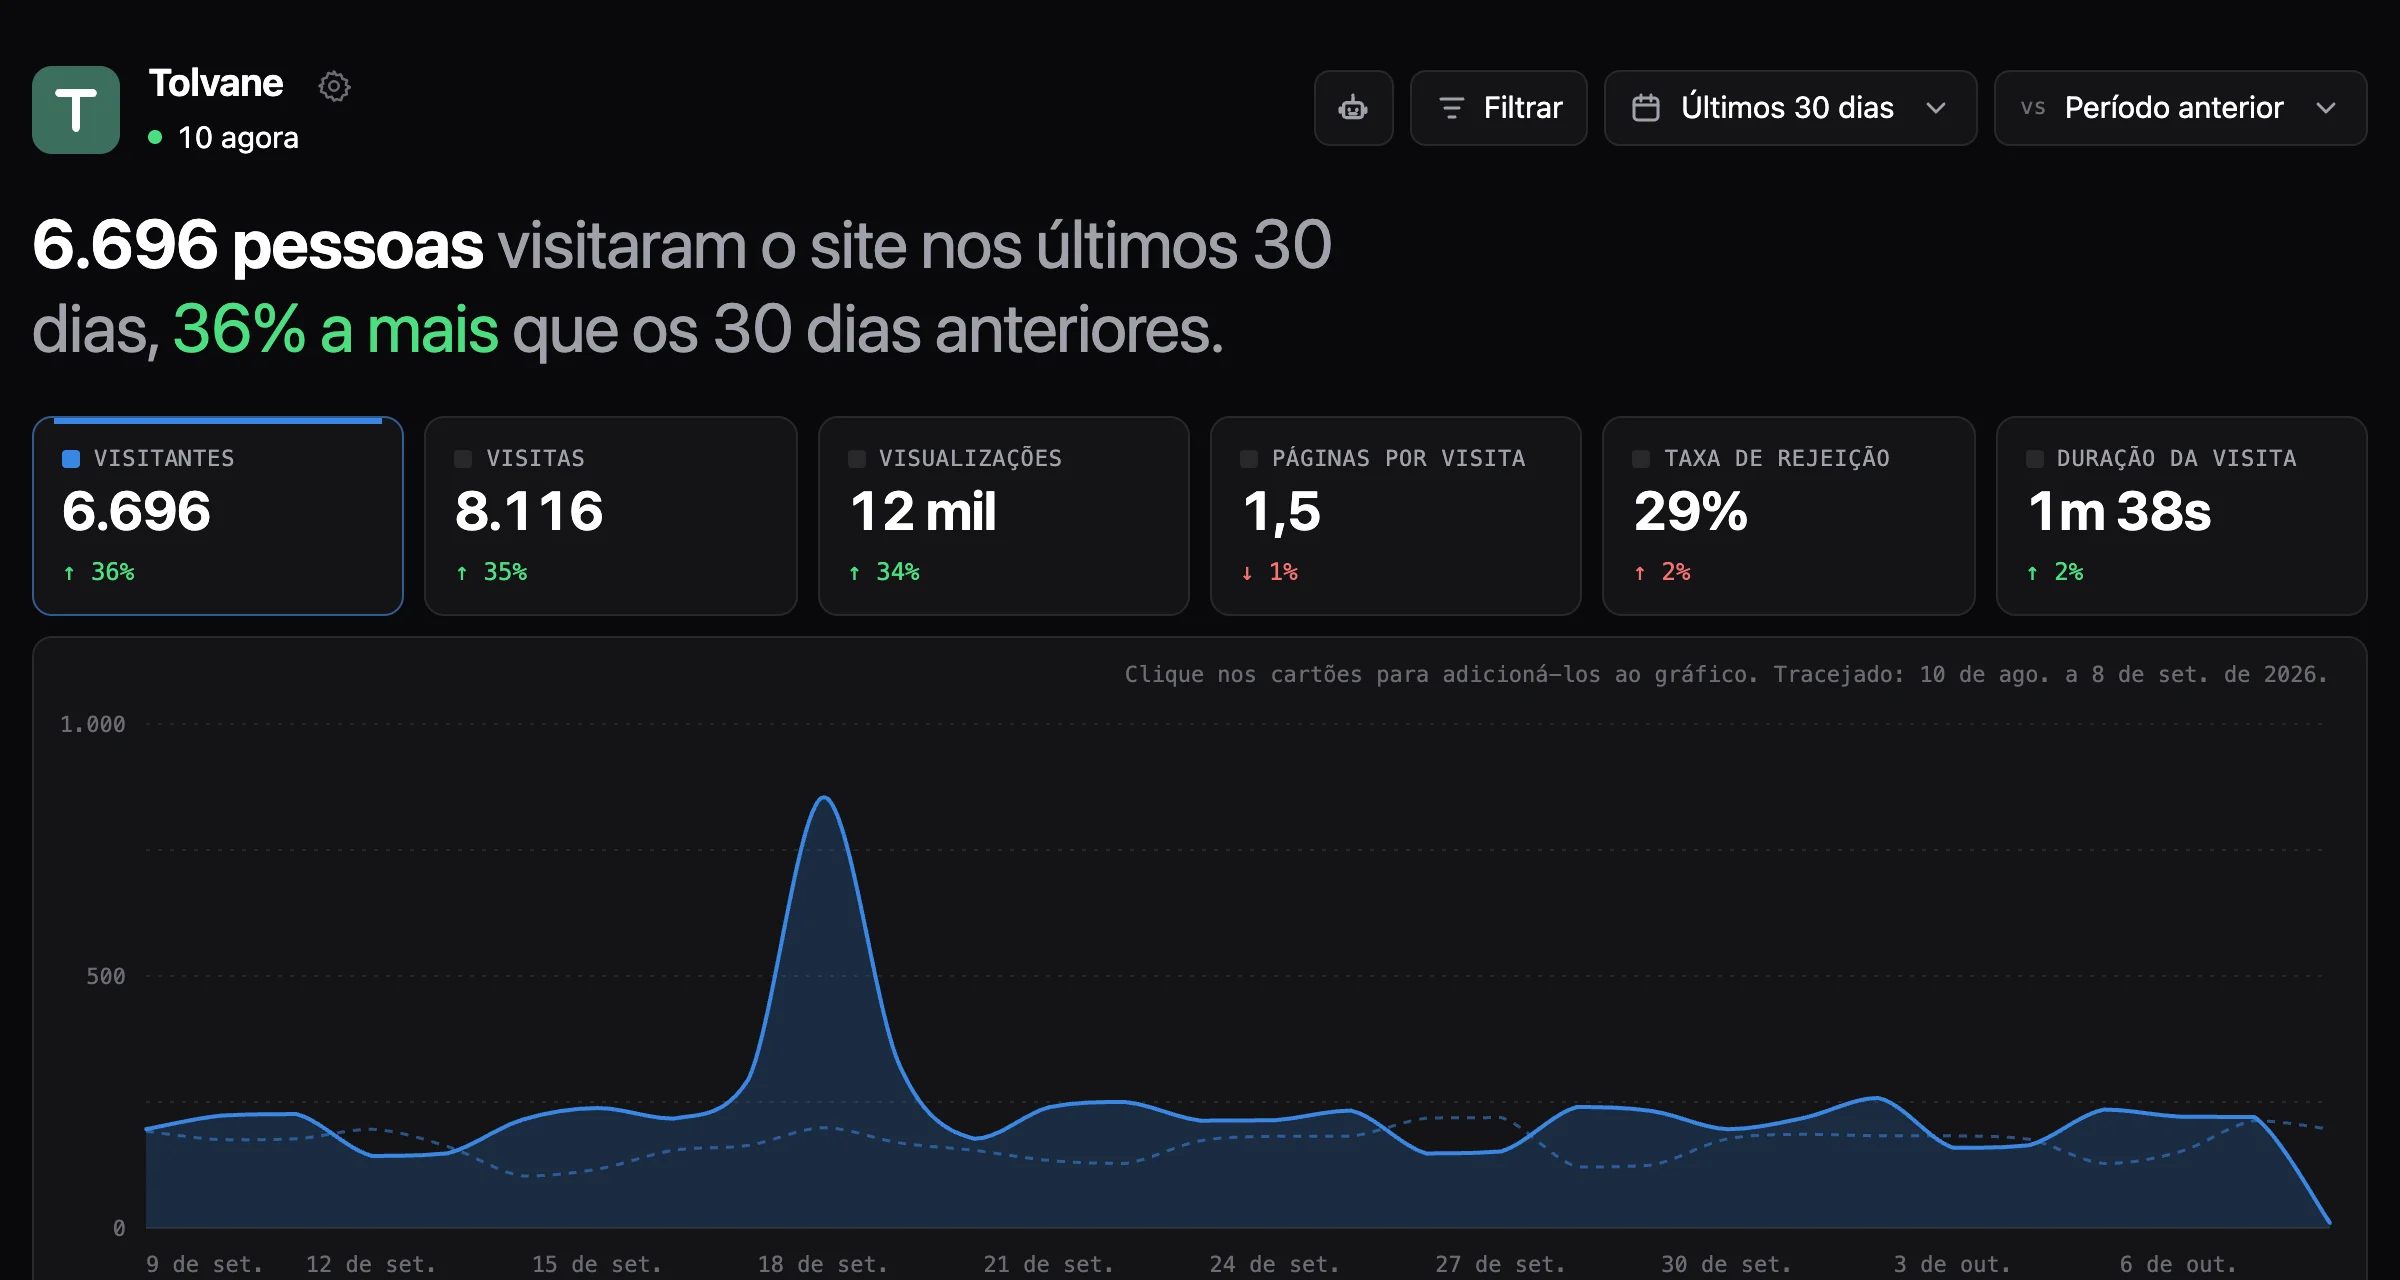Toggle the Visitas checkbox square
The width and height of the screenshot is (2400, 1280).
click(x=463, y=459)
